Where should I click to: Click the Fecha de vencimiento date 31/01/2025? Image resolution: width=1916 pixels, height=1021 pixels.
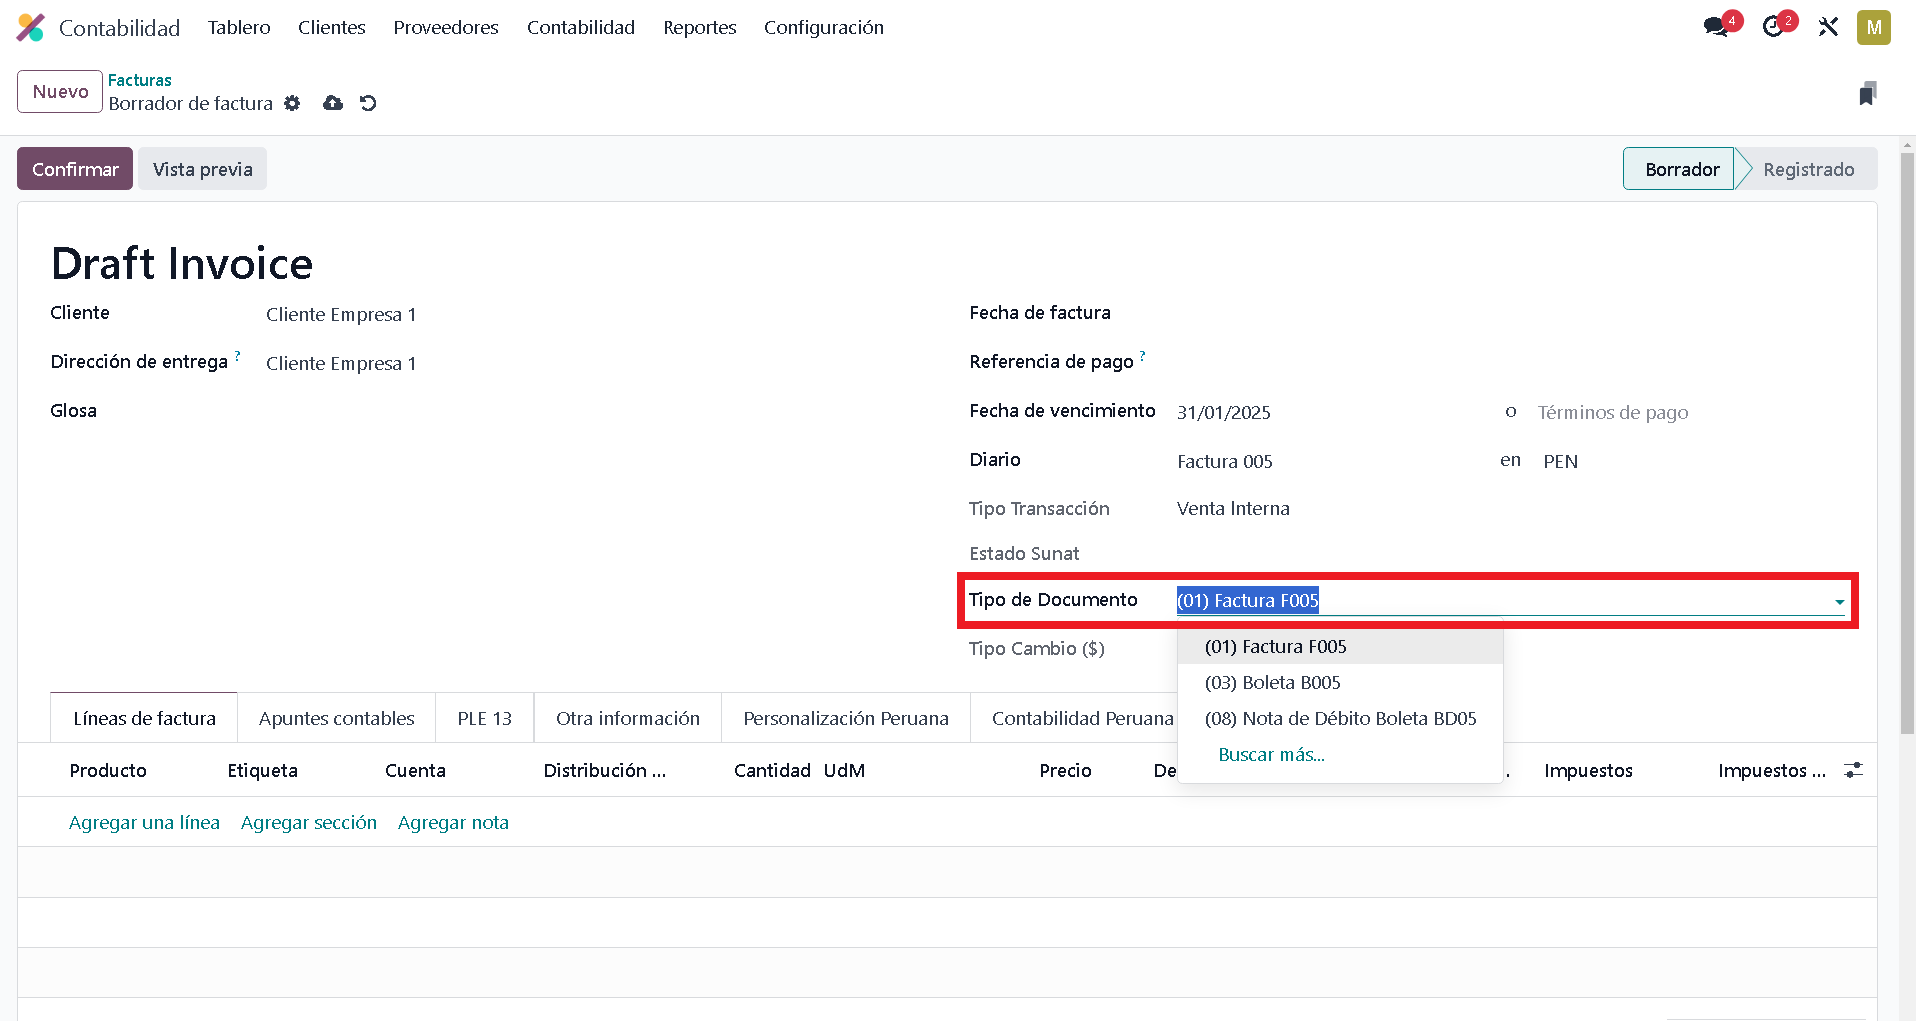pyautogui.click(x=1224, y=412)
